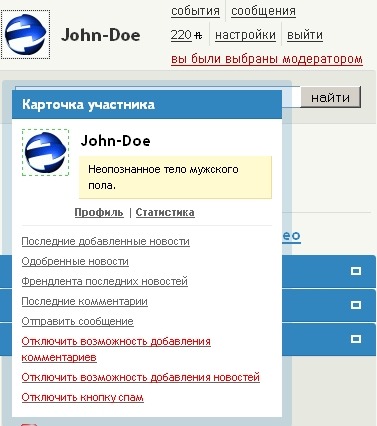This screenshot has width=377, height=426.
Task: Collapse the first blue panel via its icon
Action: pos(356,271)
